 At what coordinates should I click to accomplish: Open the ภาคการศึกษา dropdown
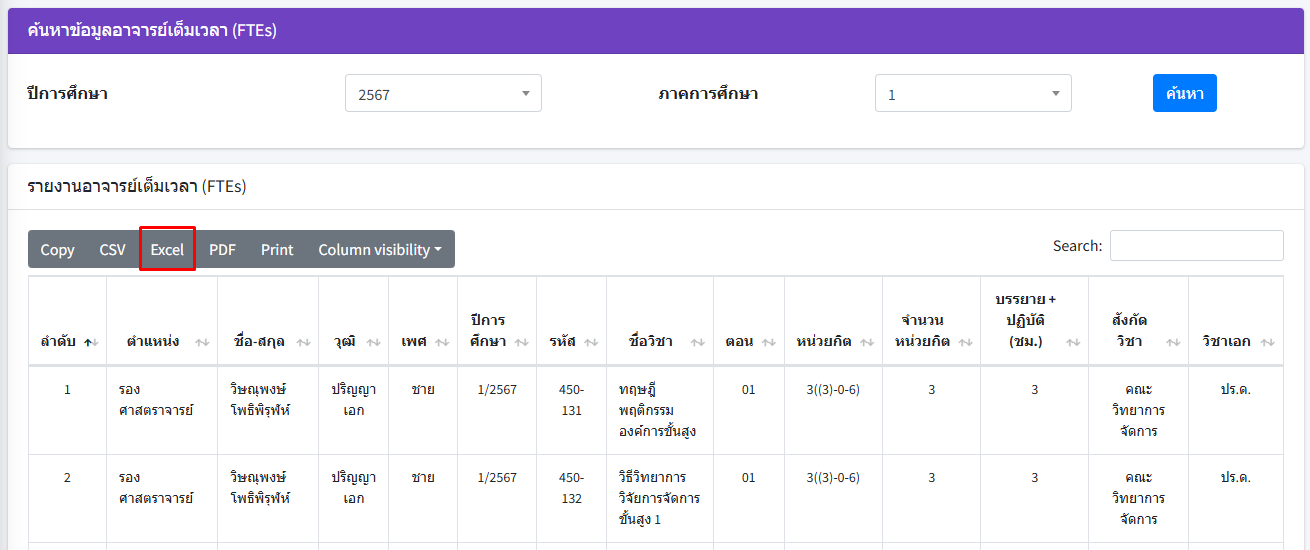tap(973, 94)
